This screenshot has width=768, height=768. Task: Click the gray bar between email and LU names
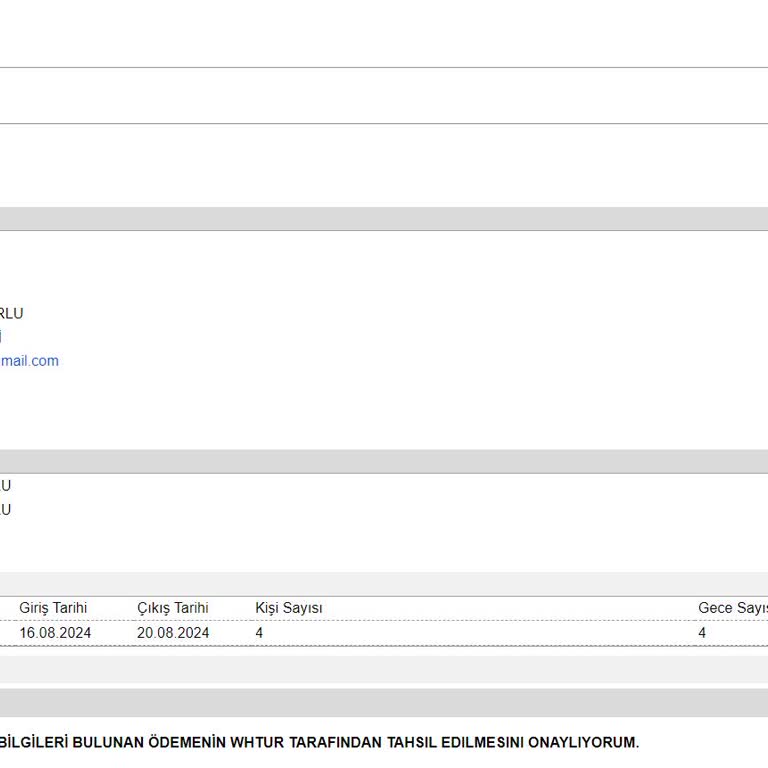(384, 461)
